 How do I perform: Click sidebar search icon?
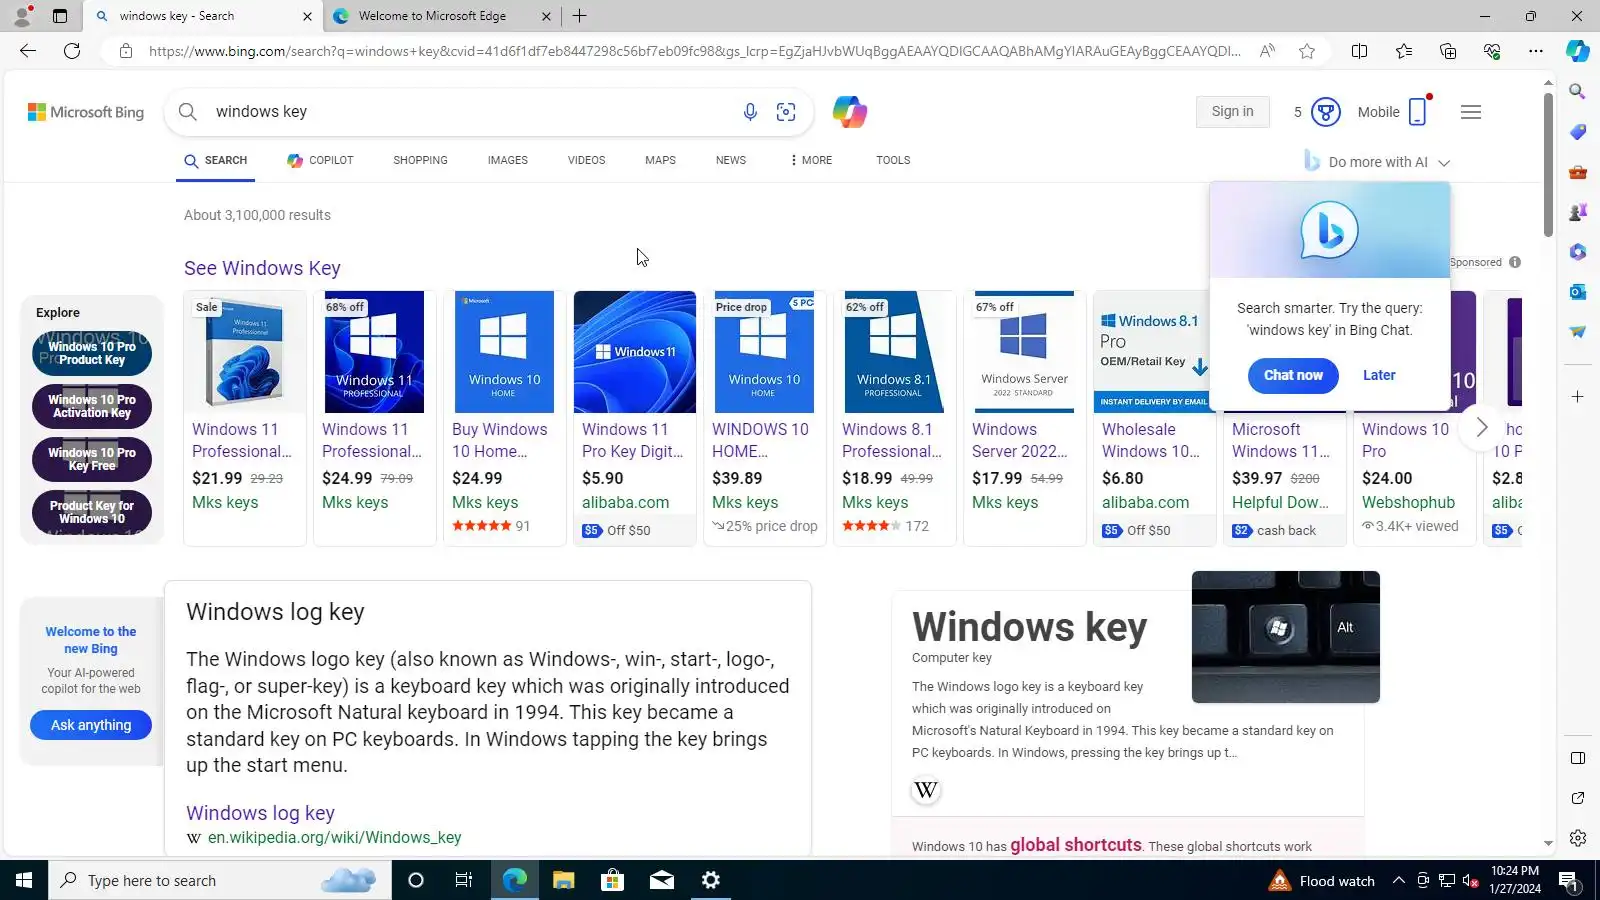pyautogui.click(x=1578, y=92)
